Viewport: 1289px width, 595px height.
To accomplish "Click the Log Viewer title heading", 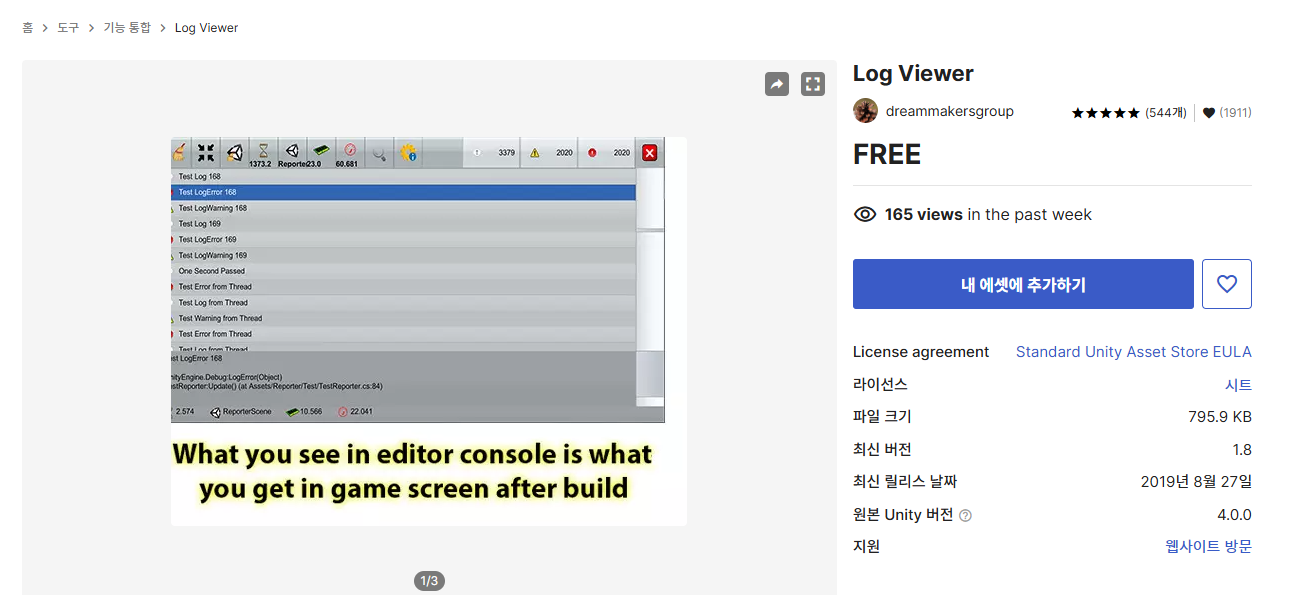I will point(913,74).
